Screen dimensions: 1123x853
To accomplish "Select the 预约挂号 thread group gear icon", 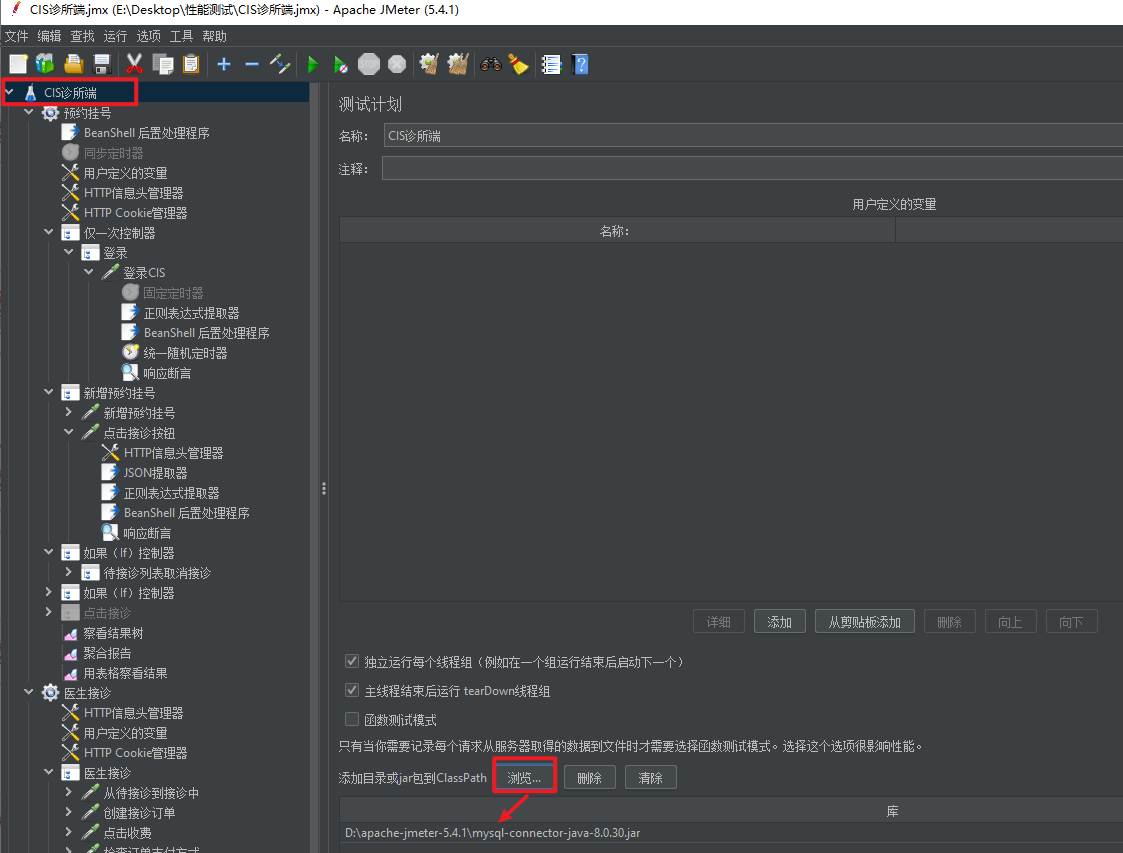I will pyautogui.click(x=50, y=113).
